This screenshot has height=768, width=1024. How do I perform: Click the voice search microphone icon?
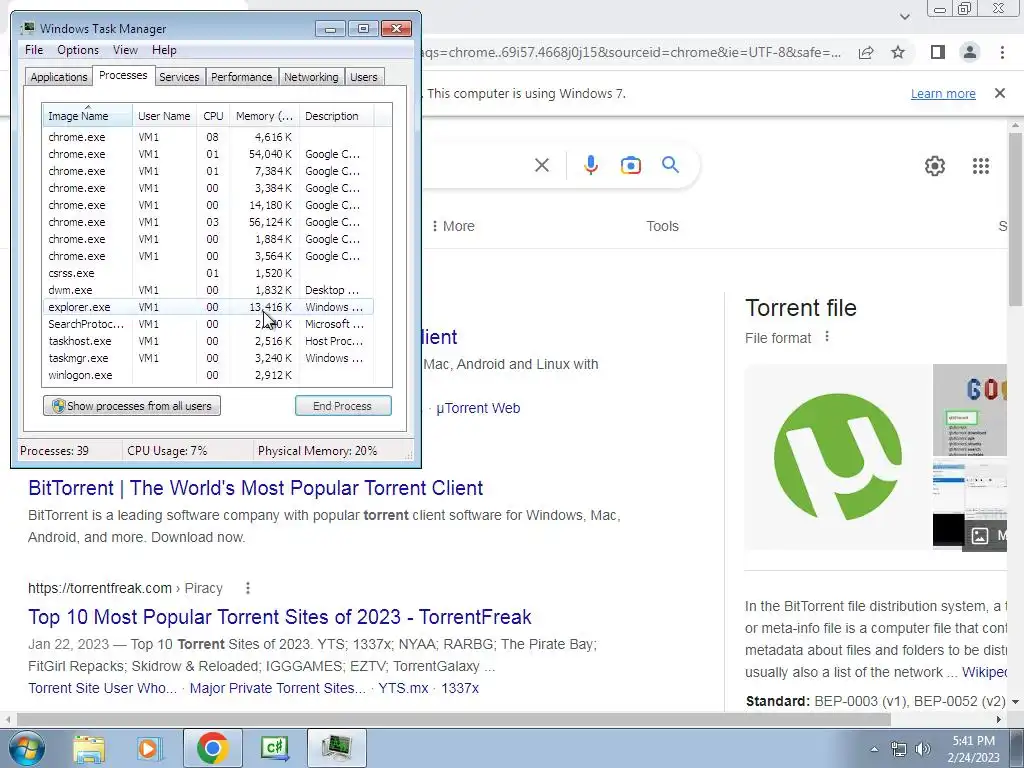(x=590, y=165)
